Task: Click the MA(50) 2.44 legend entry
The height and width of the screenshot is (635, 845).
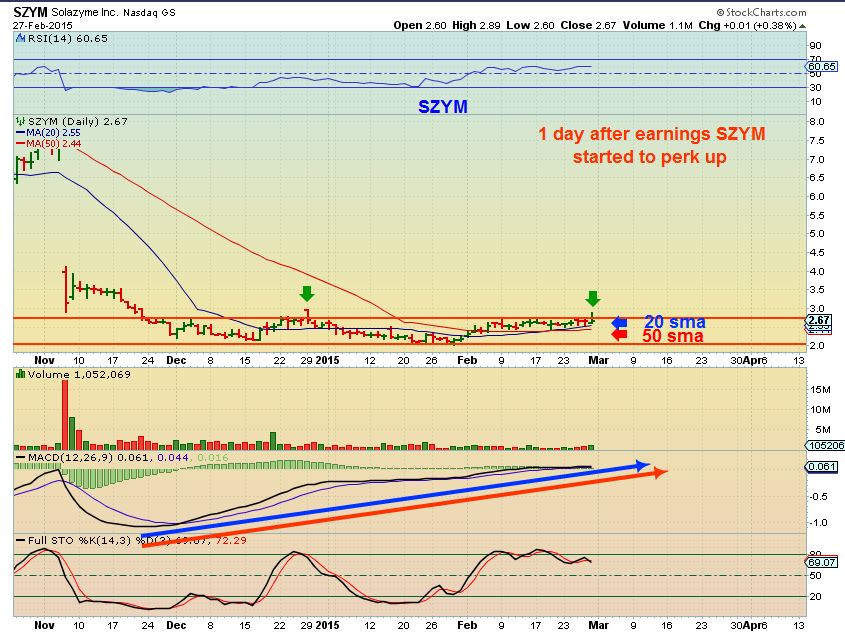Action: [53, 143]
